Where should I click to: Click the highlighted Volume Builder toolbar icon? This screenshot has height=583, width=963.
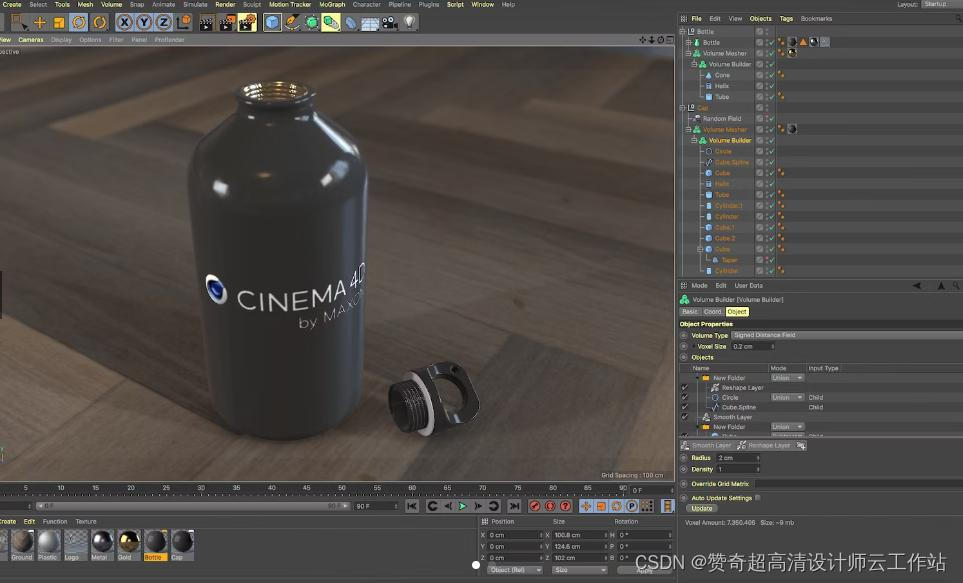331,23
